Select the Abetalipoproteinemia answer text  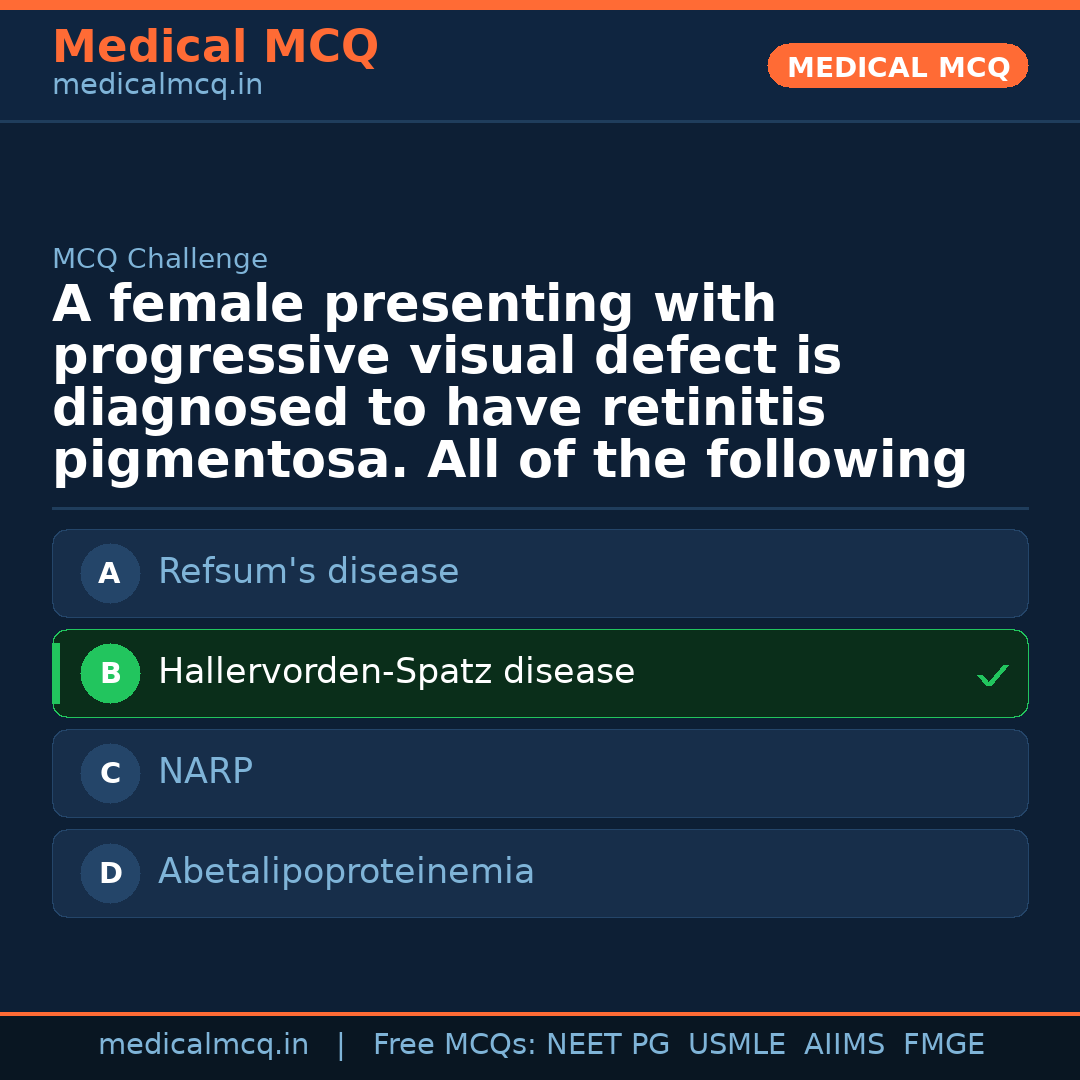coord(346,872)
